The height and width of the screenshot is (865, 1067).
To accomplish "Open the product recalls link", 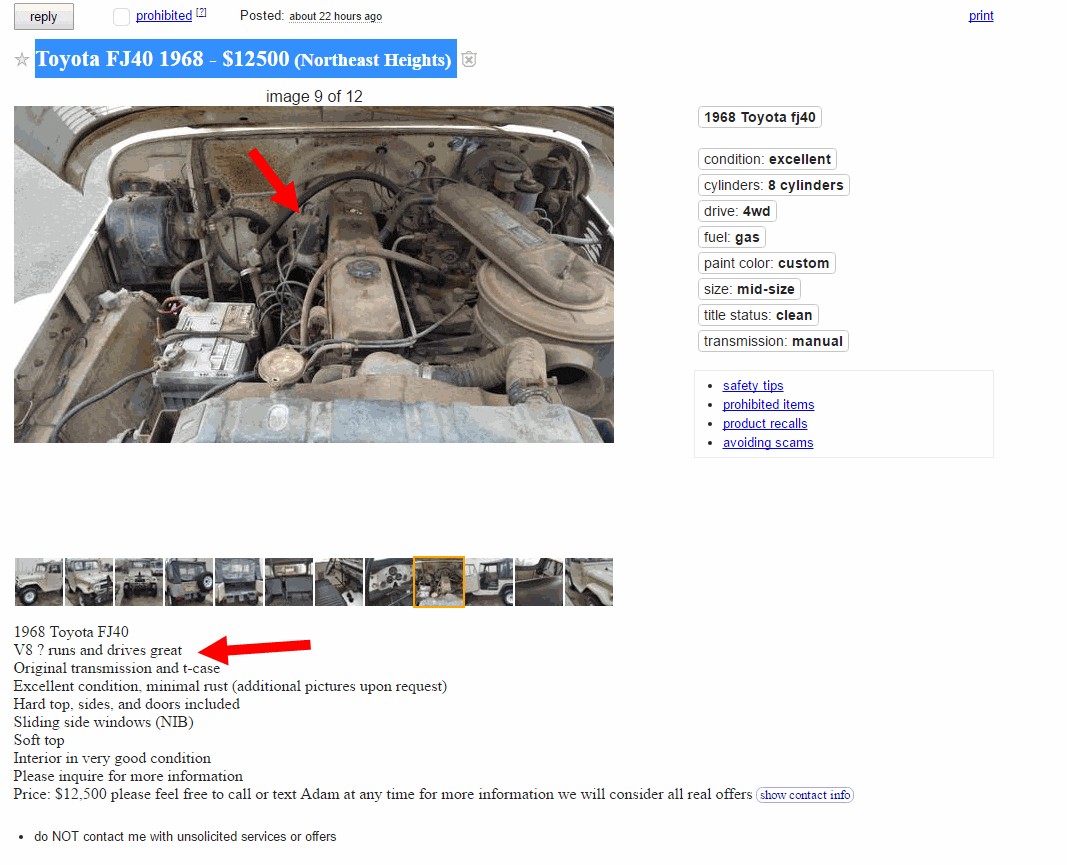I will (765, 424).
